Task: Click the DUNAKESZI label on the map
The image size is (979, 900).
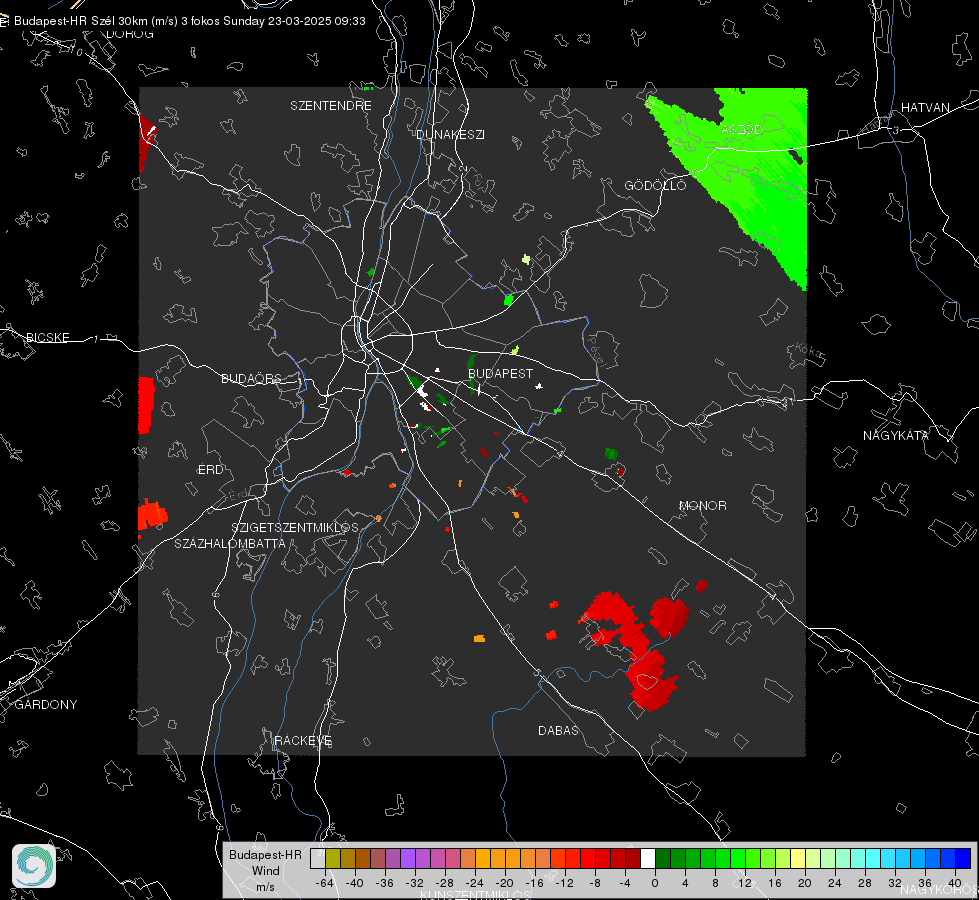Action: pyautogui.click(x=450, y=135)
